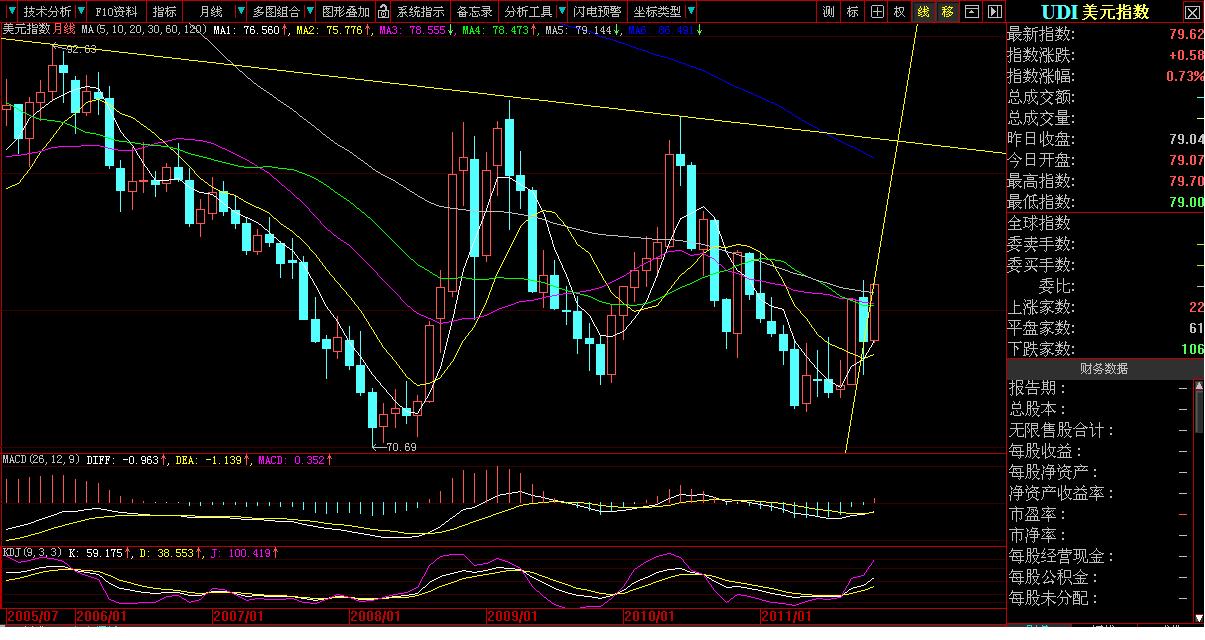Click the grid multi-window icon in top toolbar
The image size is (1205, 640).
pyautogui.click(x=877, y=12)
